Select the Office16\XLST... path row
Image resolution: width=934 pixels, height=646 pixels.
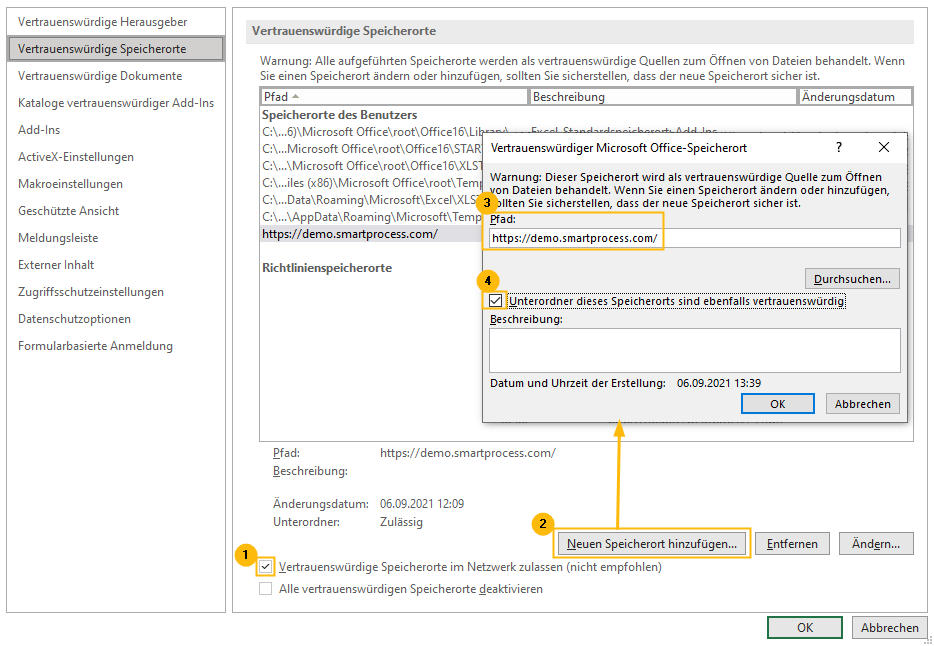coord(371,166)
